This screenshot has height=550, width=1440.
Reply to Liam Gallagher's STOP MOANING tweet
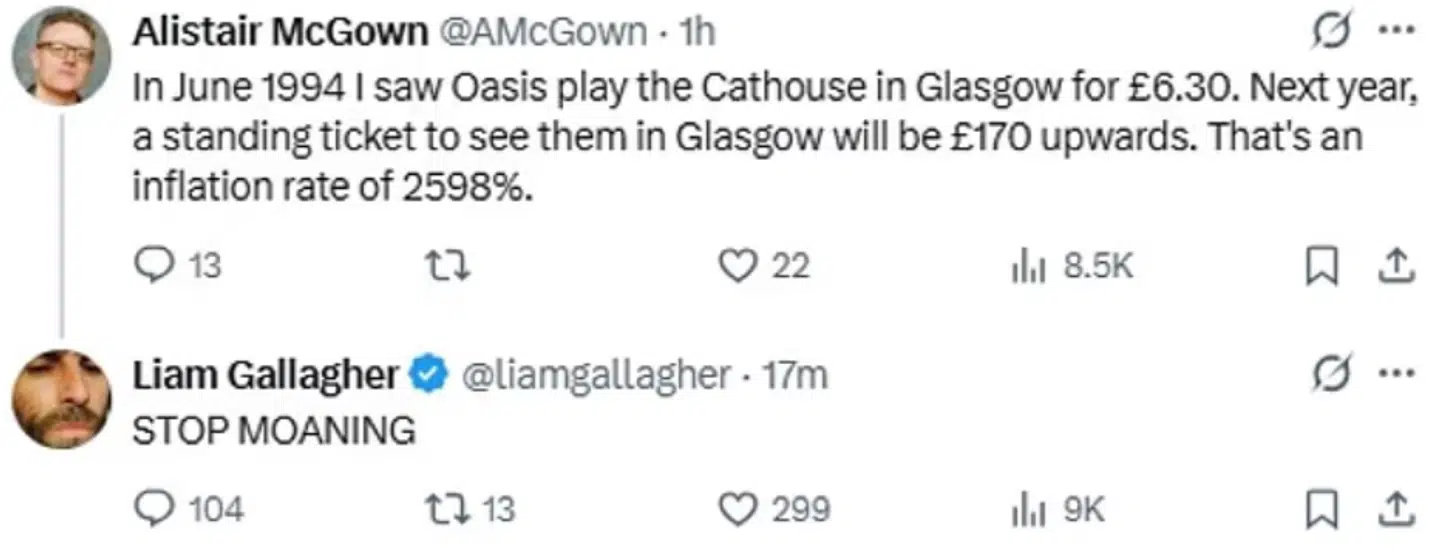point(189,510)
